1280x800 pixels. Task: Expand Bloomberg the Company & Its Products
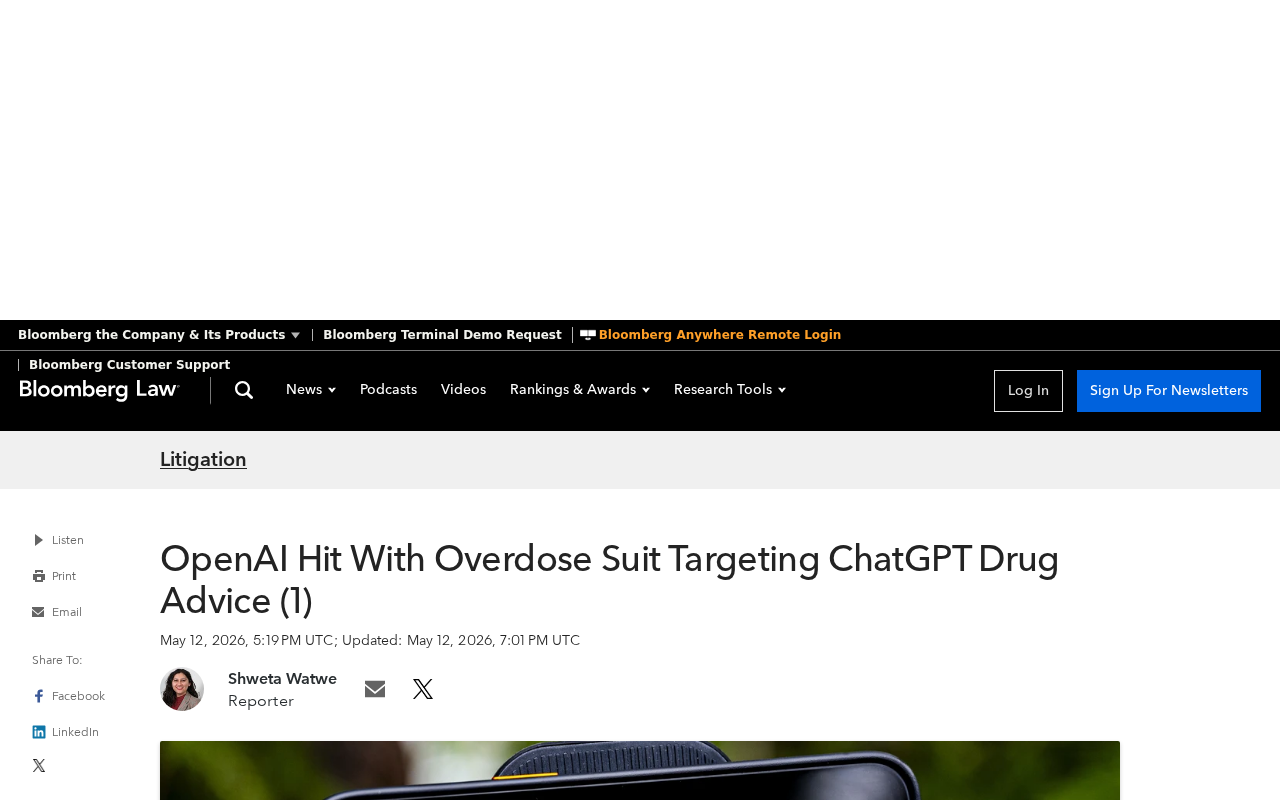click(x=159, y=335)
